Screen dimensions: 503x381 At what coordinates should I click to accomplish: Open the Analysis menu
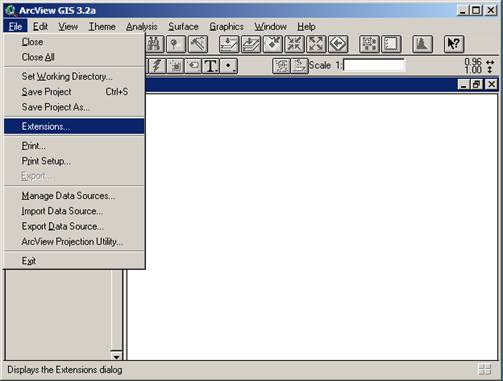(142, 27)
